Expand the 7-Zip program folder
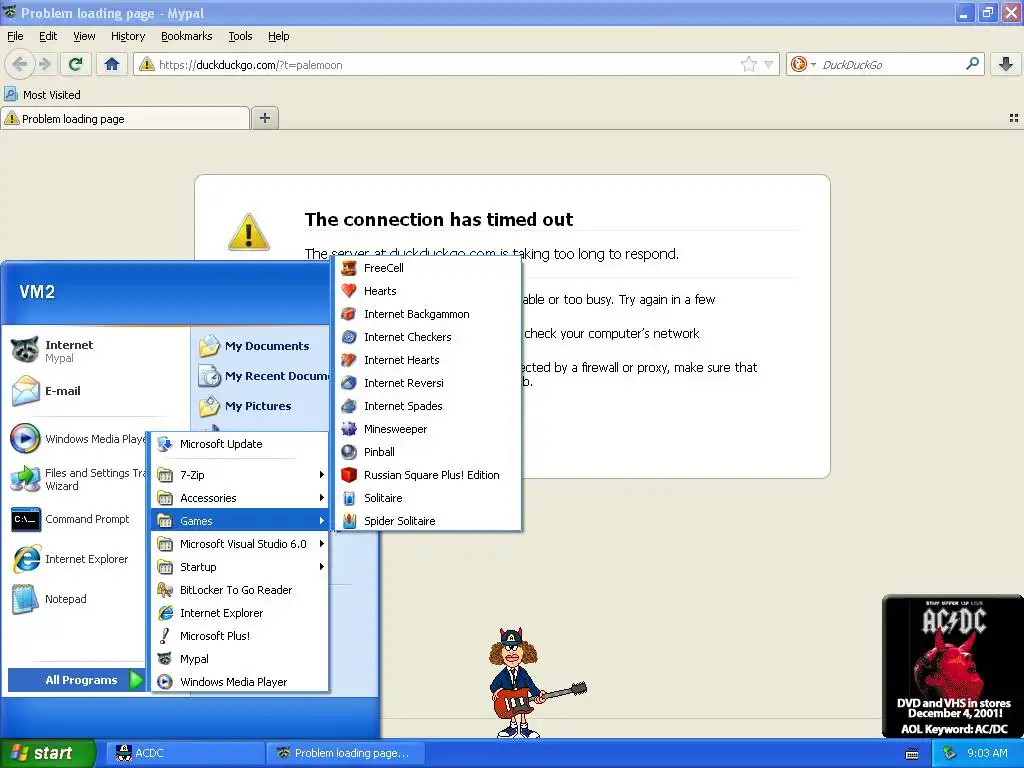This screenshot has width=1024, height=768. point(240,475)
